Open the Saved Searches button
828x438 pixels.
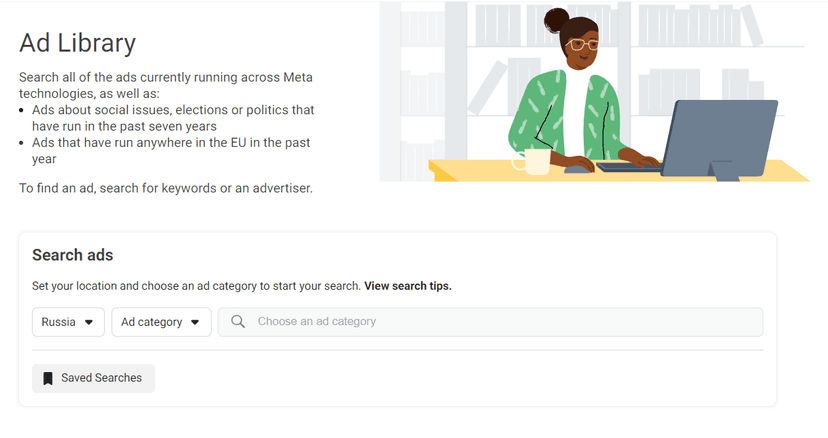pos(93,378)
